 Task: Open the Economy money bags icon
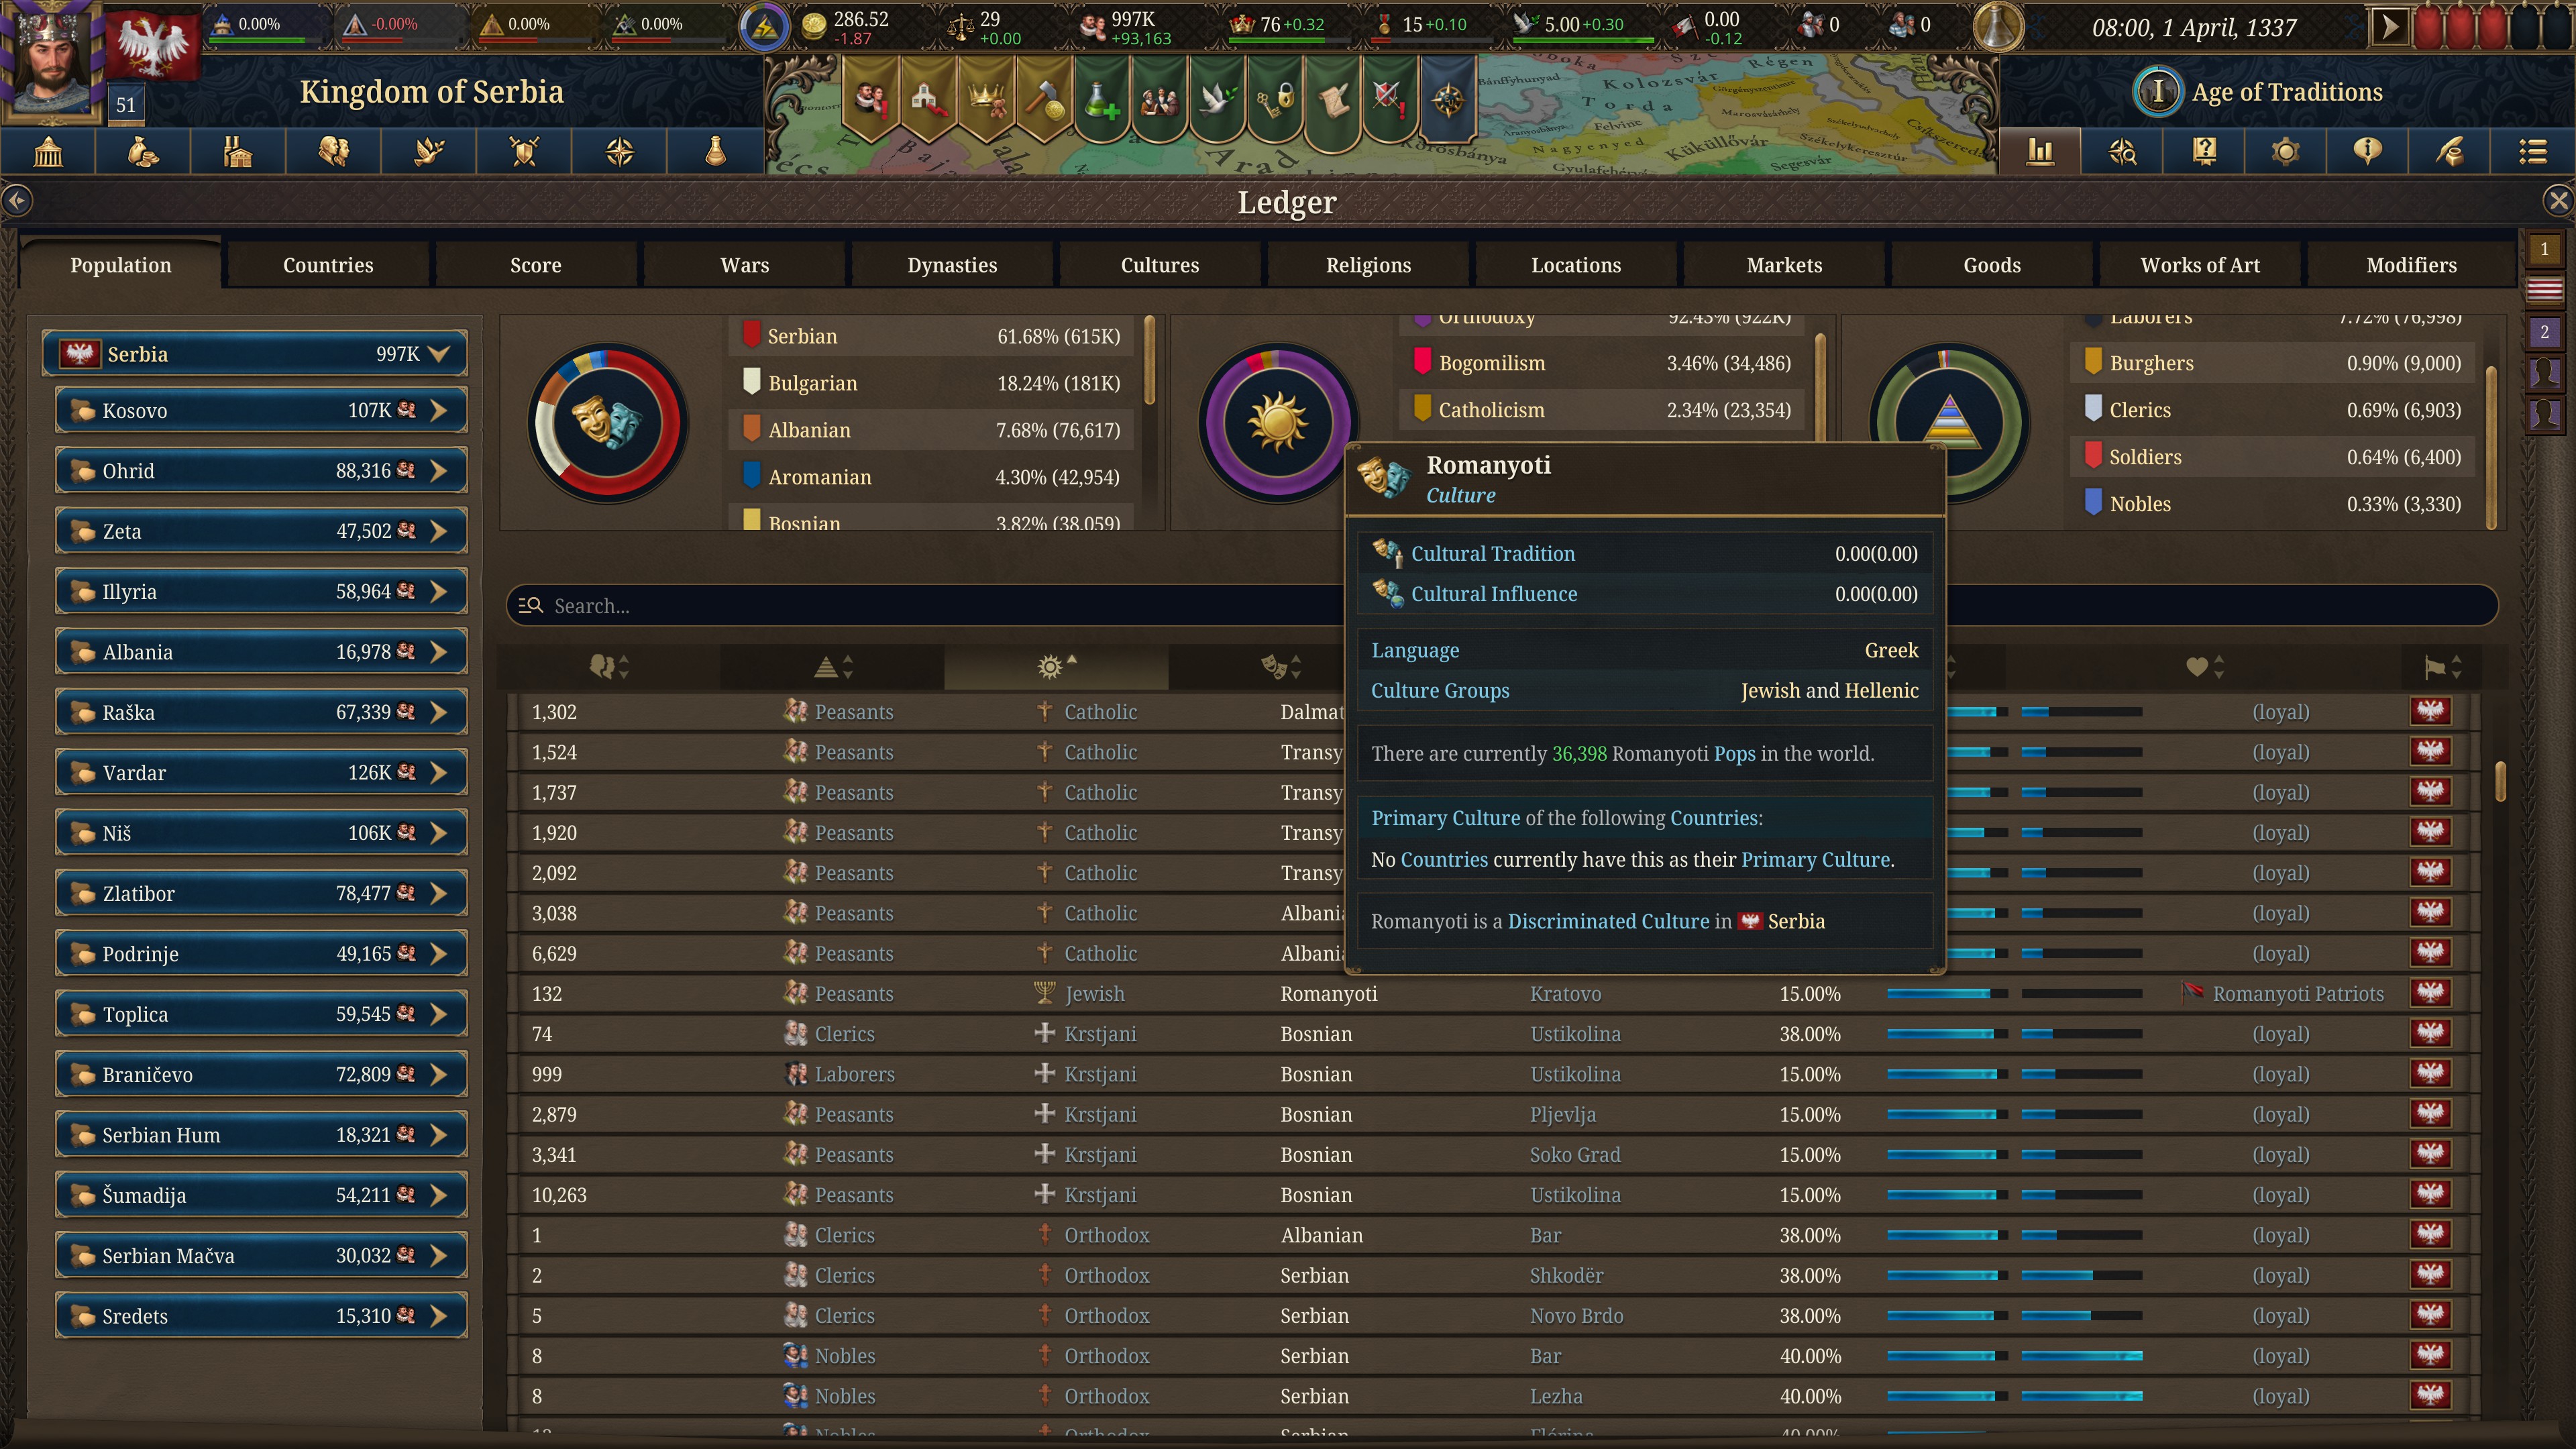click(143, 152)
